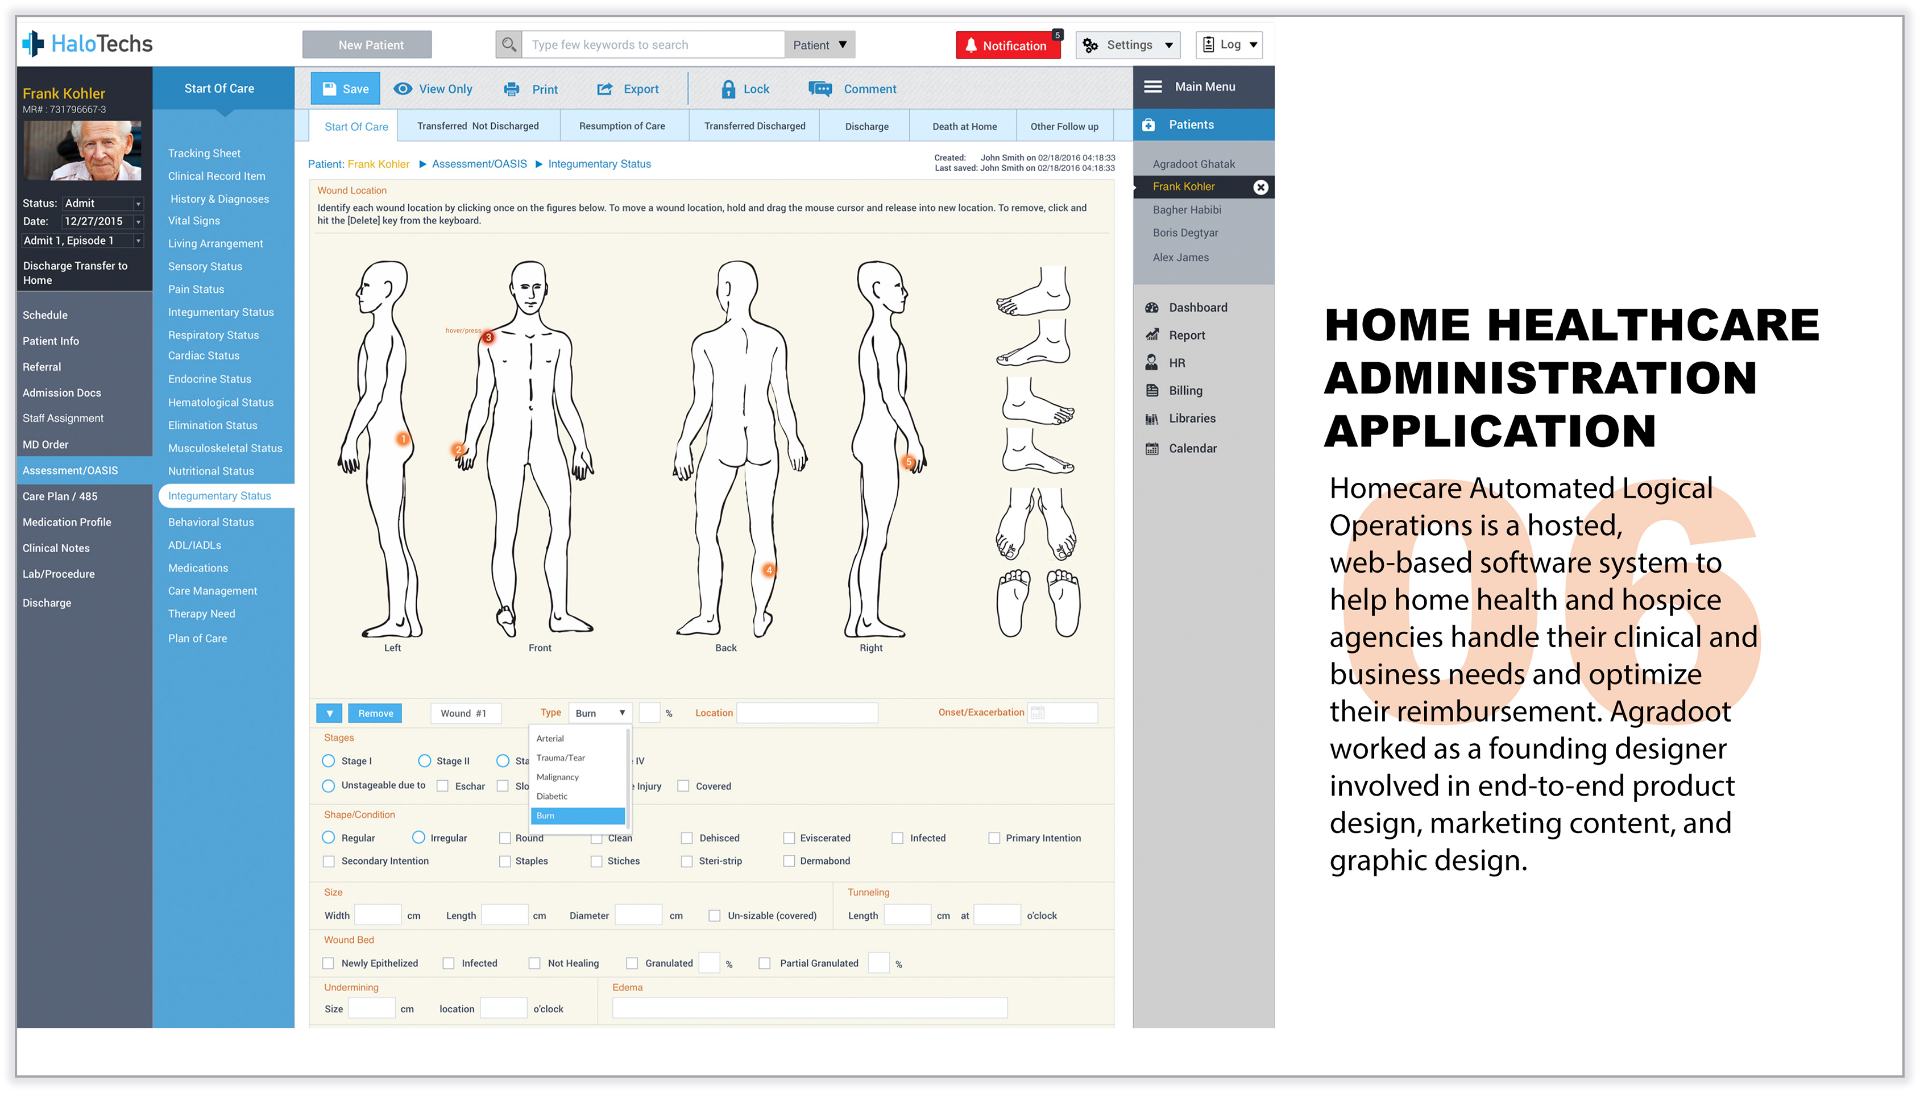The width and height of the screenshot is (1920, 1093).
Task: Click the search magnifier icon
Action: (509, 45)
